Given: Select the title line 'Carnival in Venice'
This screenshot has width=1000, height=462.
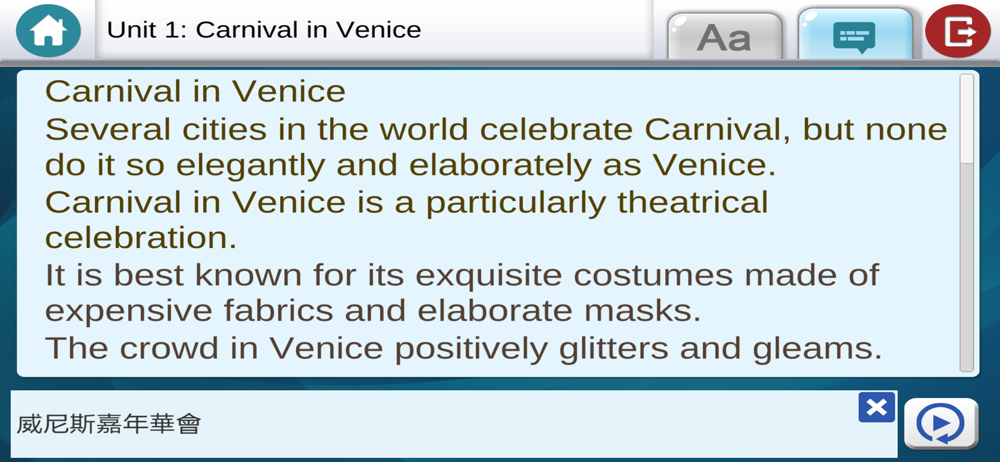Looking at the screenshot, I should coord(195,92).
